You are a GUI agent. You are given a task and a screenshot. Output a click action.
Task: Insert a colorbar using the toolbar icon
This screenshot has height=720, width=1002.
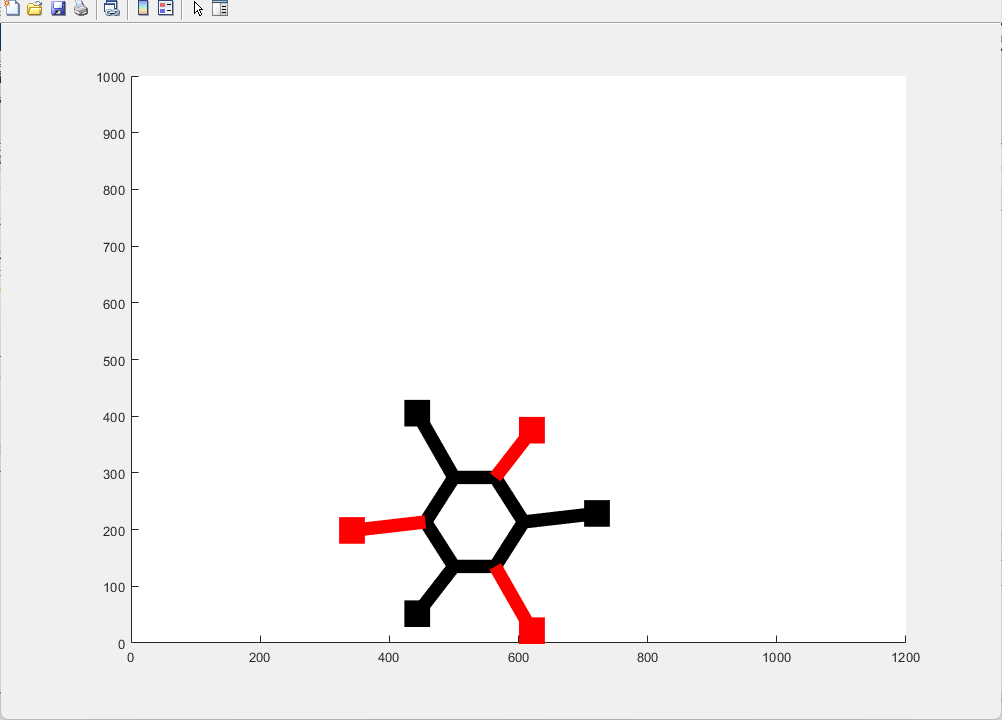(143, 8)
